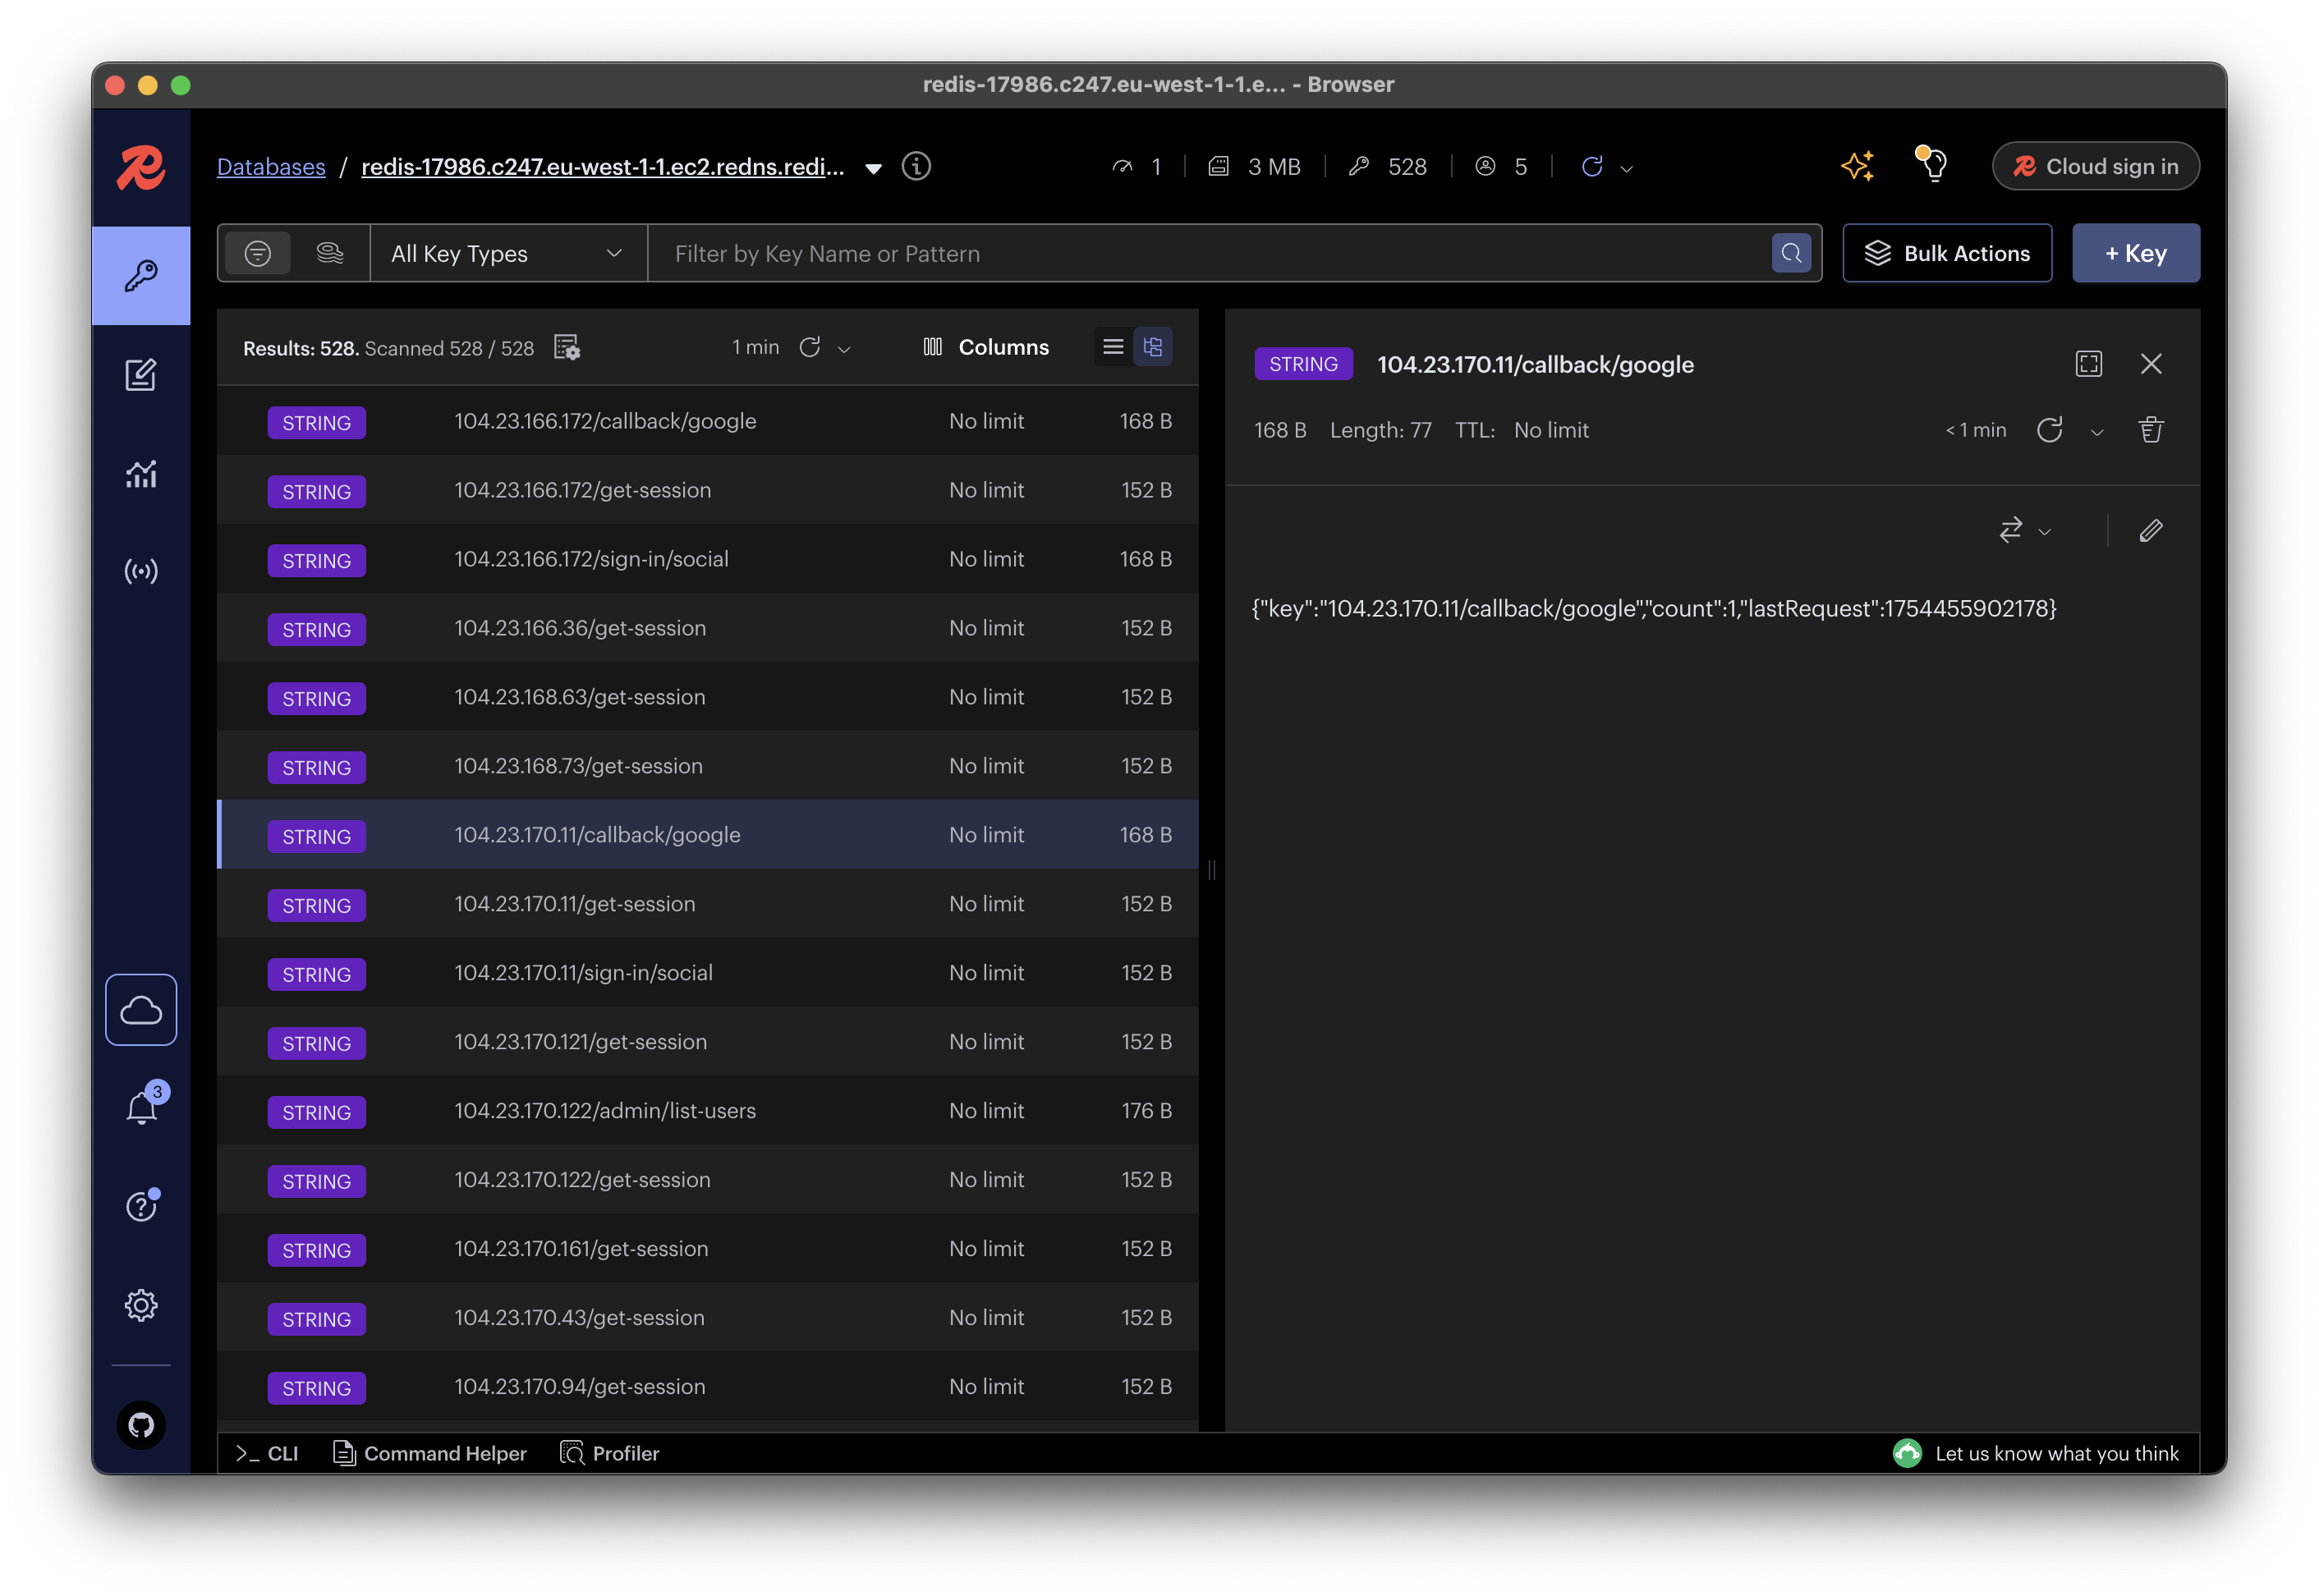Click the database name redis-17986 link
The width and height of the screenshot is (2319, 1596).
point(603,167)
